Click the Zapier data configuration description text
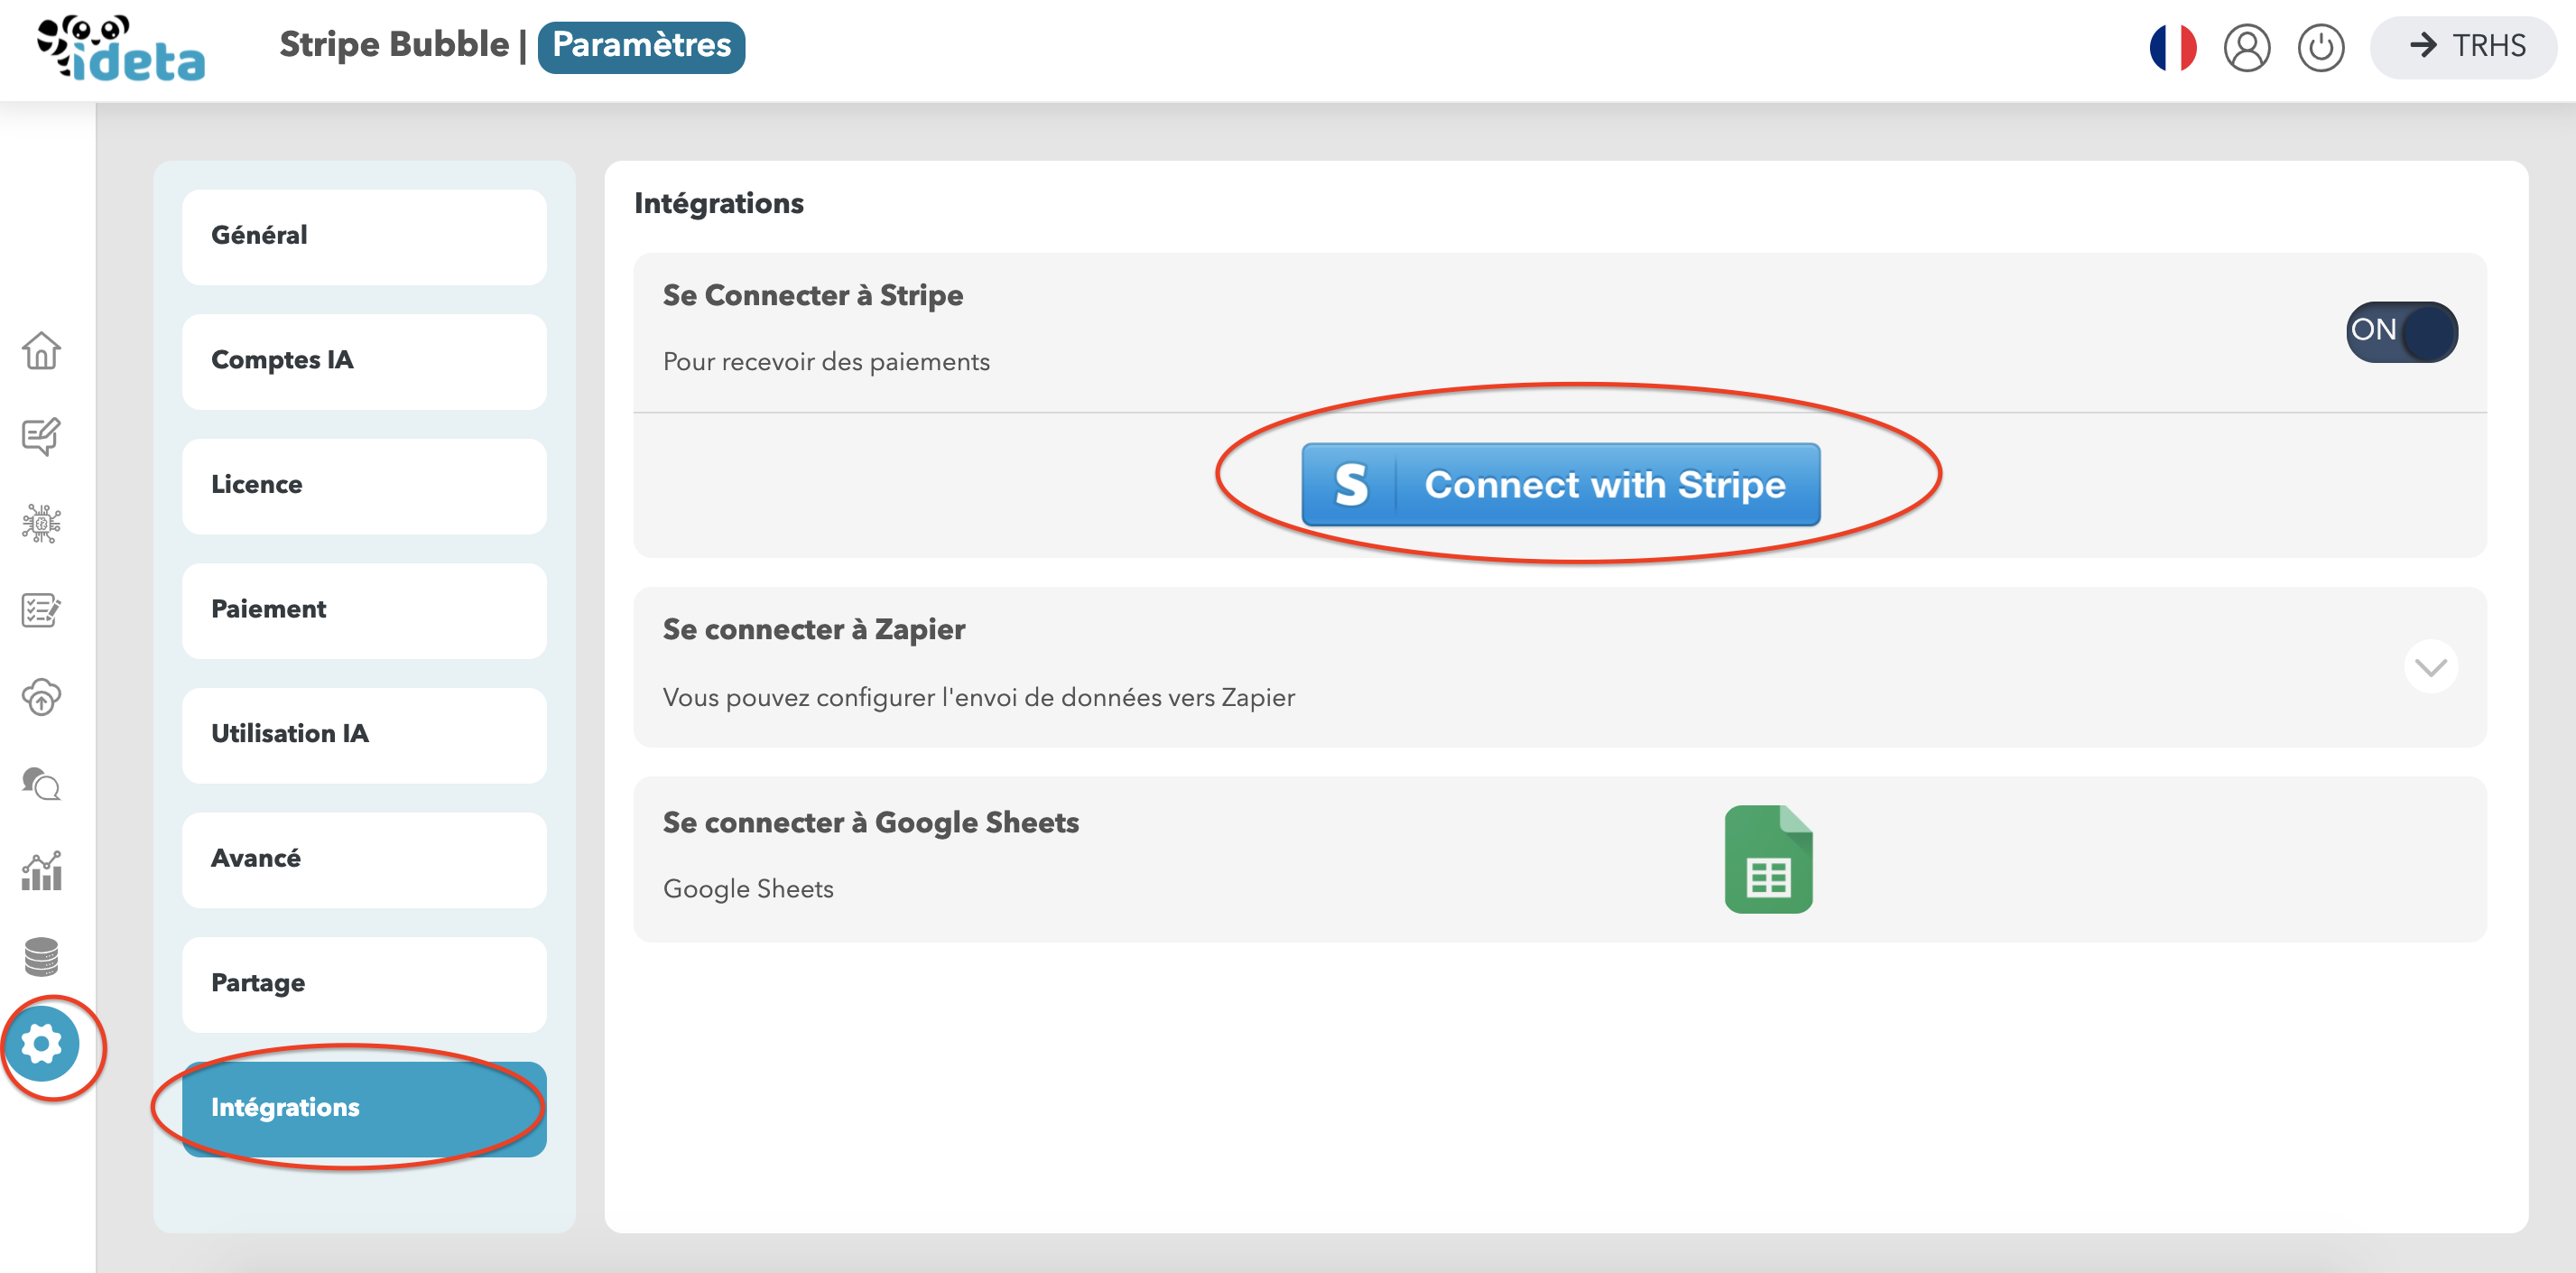 coord(979,697)
